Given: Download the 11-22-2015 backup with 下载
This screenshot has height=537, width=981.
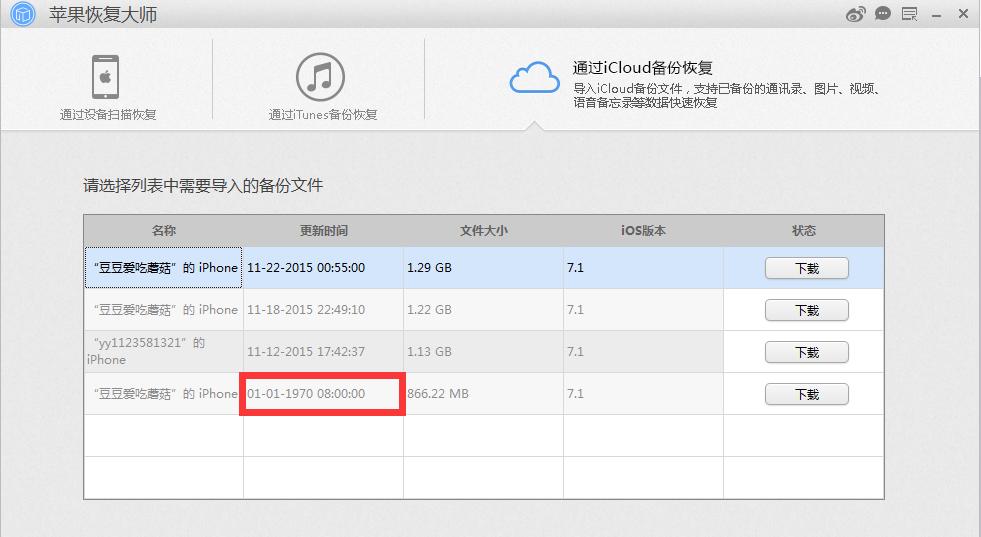Looking at the screenshot, I should [806, 268].
